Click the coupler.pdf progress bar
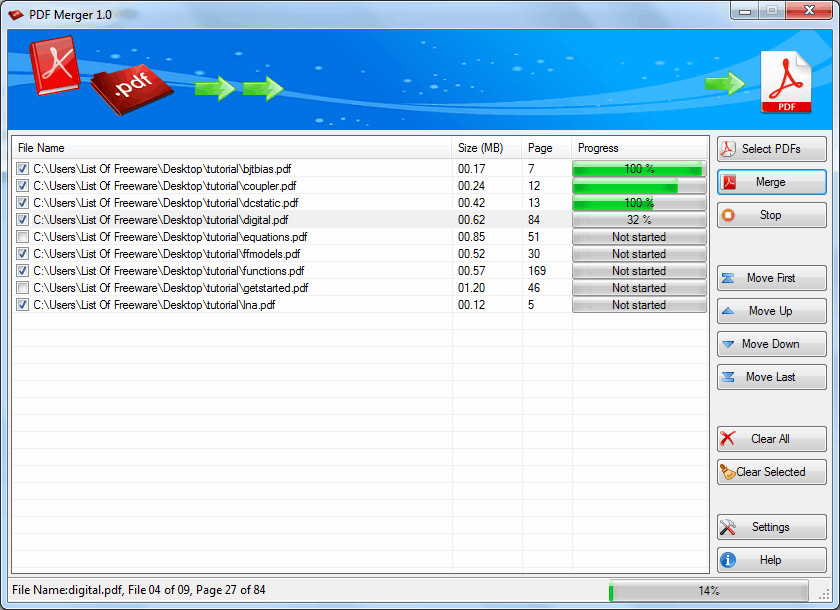Screen dimensions: 840x610 639,186
